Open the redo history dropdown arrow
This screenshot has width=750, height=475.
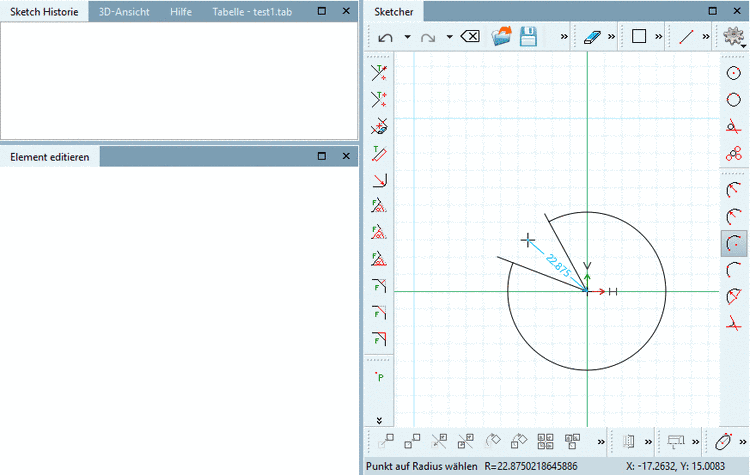point(450,37)
